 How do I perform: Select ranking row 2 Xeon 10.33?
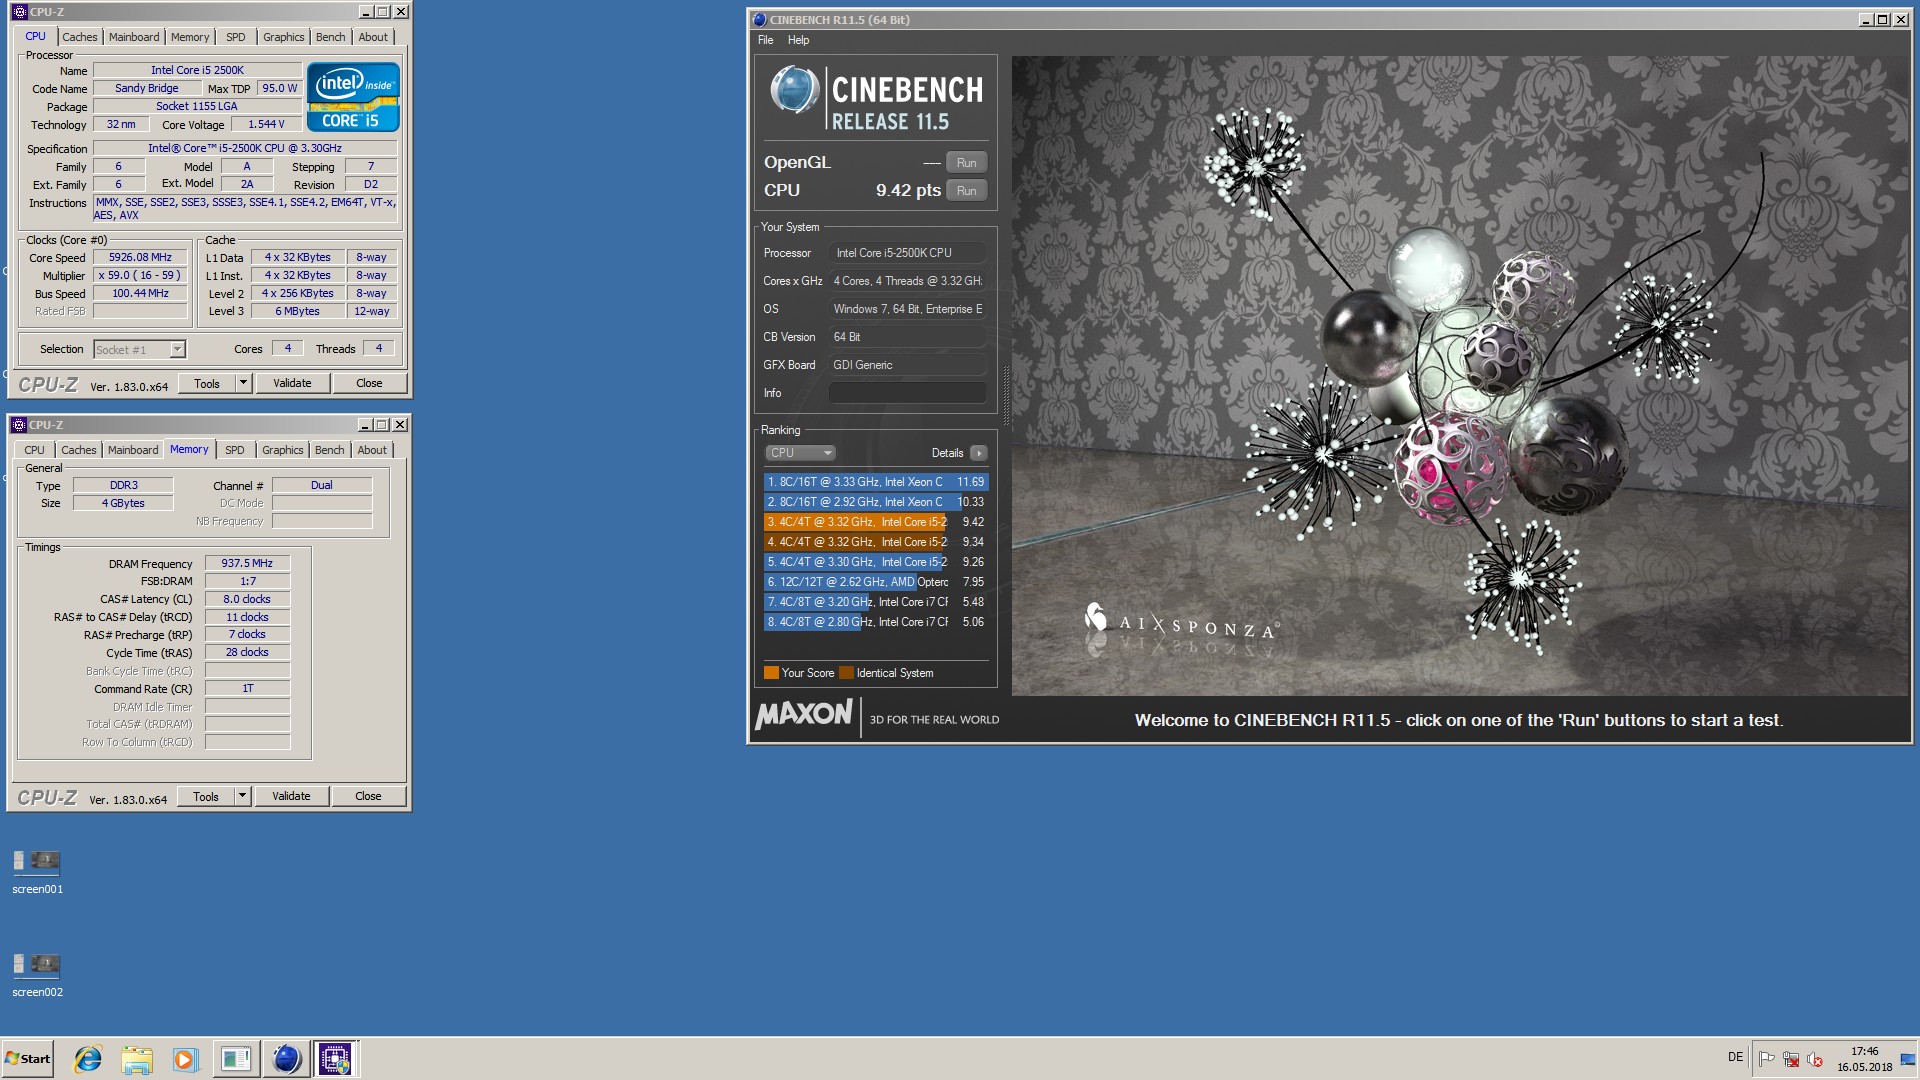tap(876, 502)
